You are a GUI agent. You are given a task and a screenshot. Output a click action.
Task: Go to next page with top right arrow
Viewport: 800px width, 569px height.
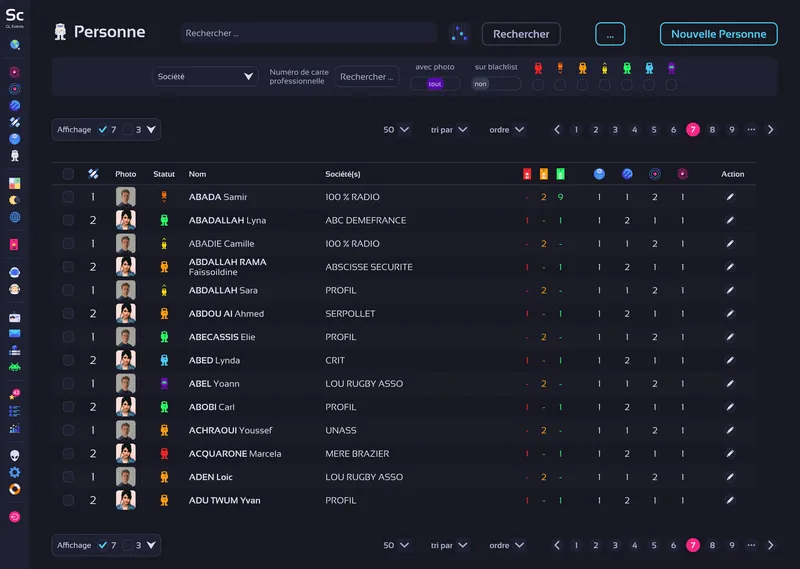click(x=770, y=129)
